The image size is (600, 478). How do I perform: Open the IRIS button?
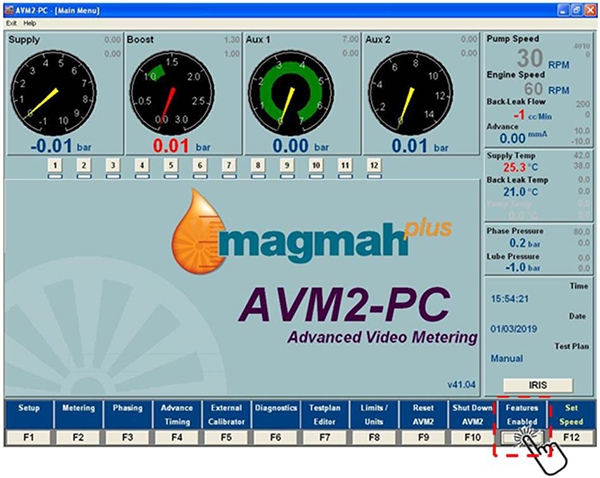[x=538, y=385]
